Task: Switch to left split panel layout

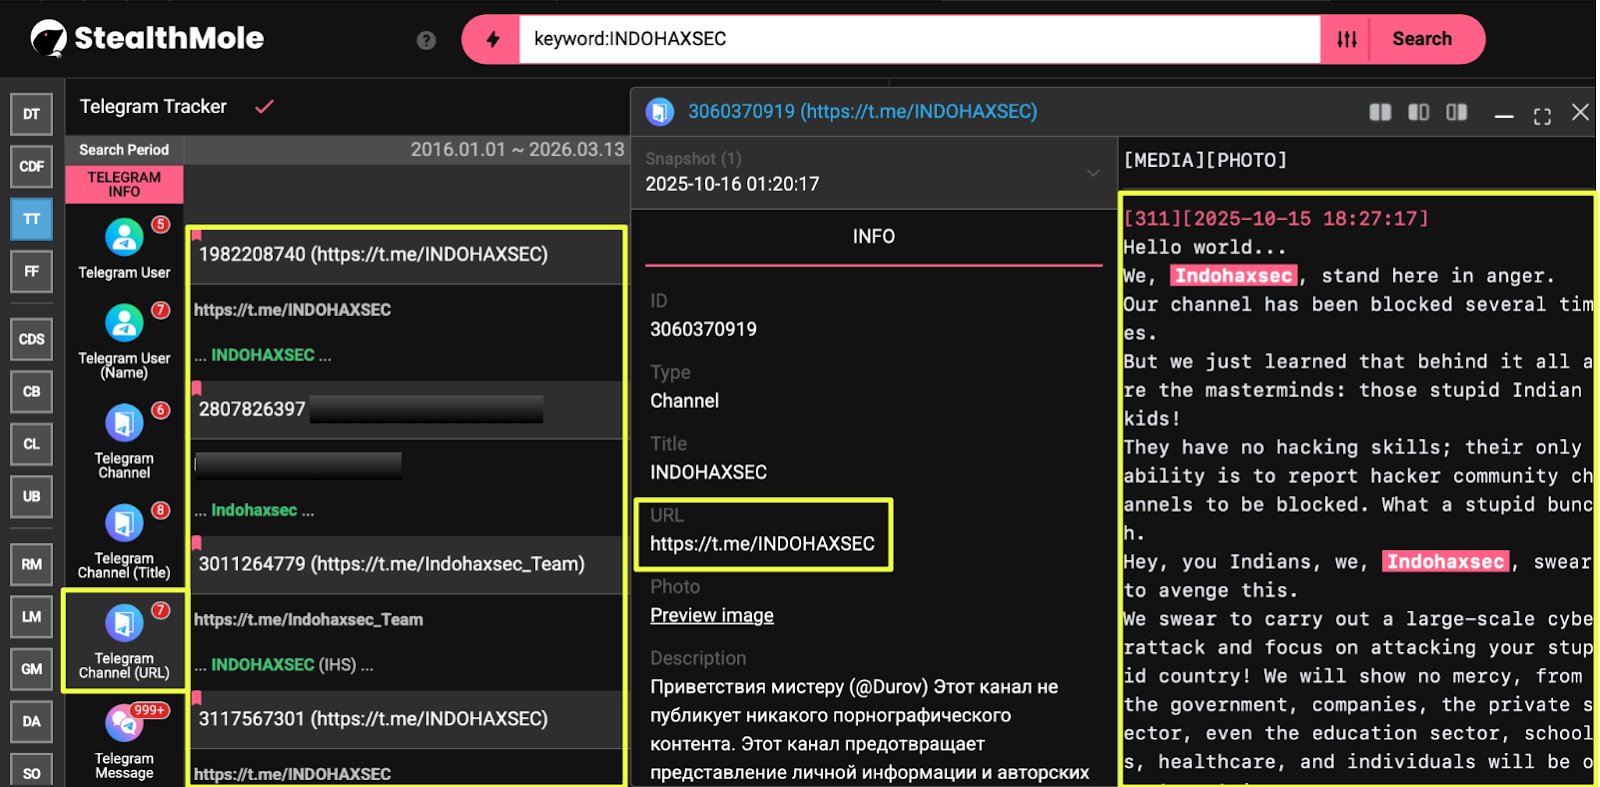Action: 1418,112
